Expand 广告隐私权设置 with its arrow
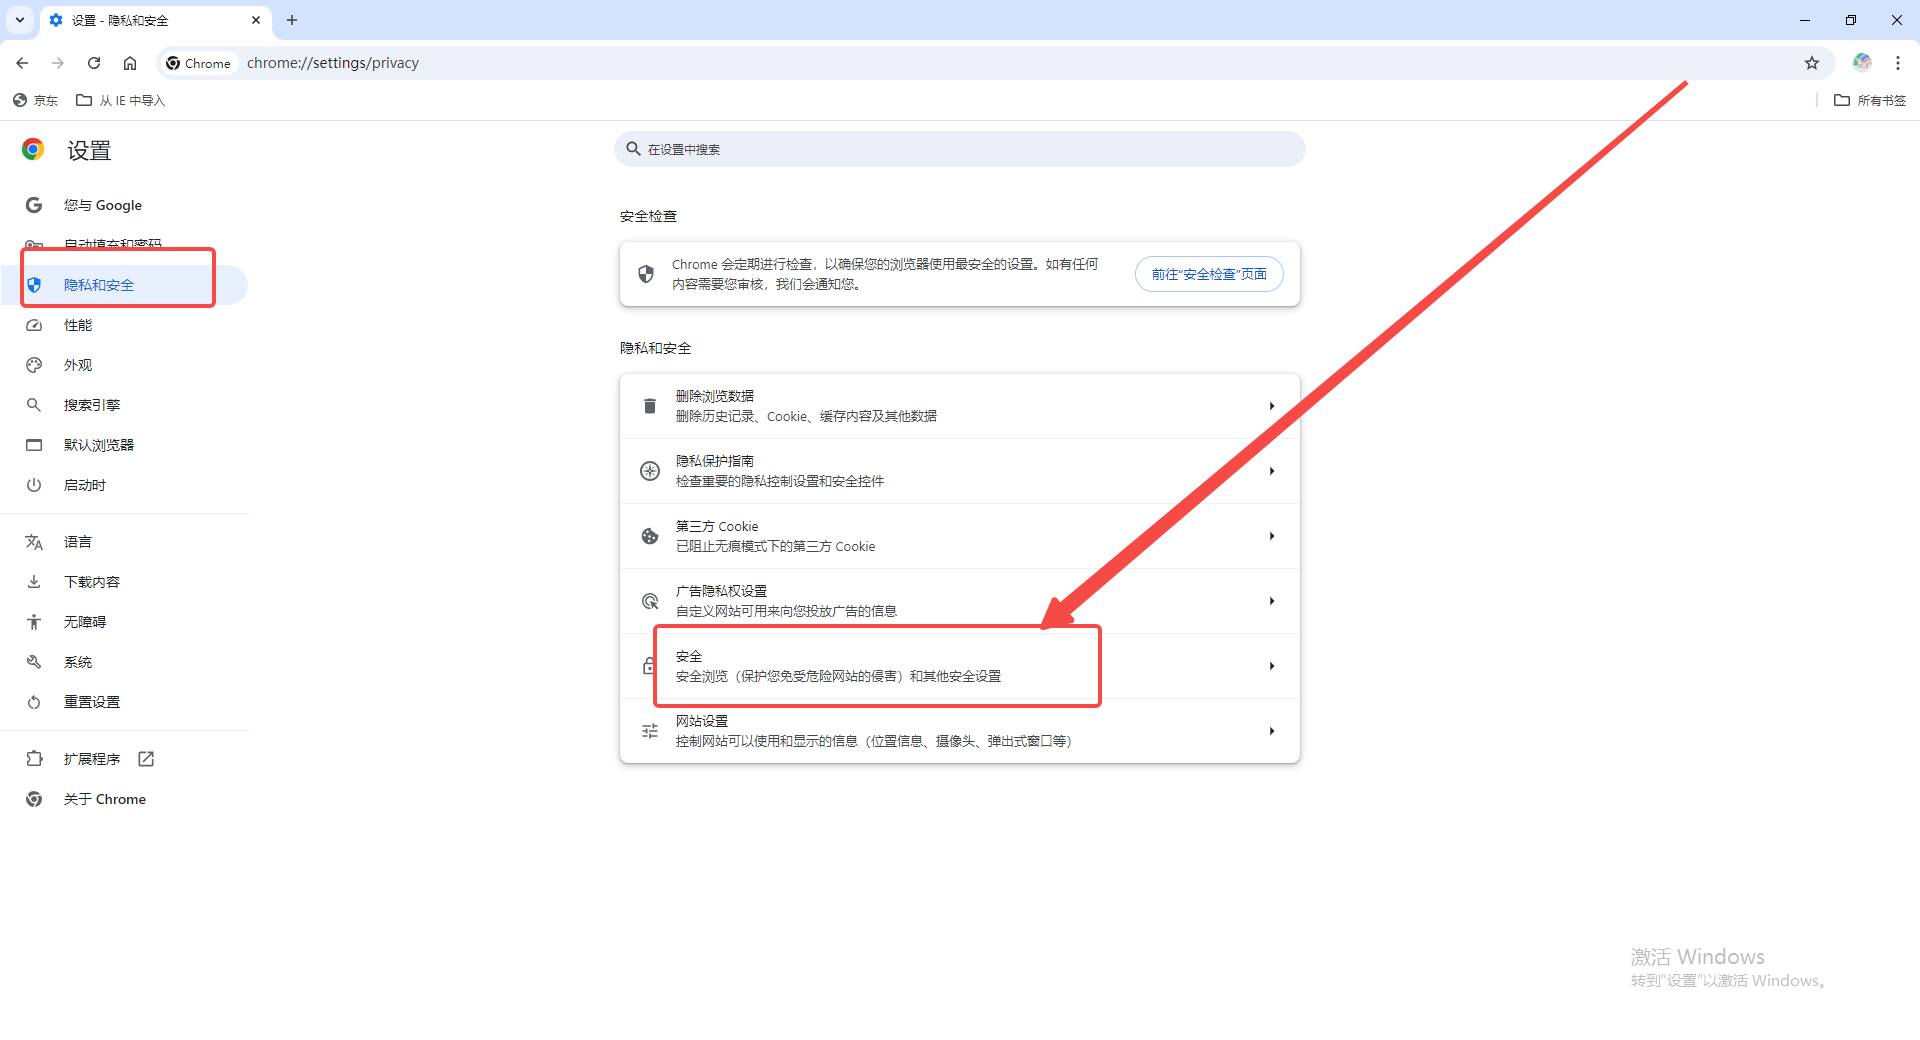The width and height of the screenshot is (1920, 1040). 1272,601
